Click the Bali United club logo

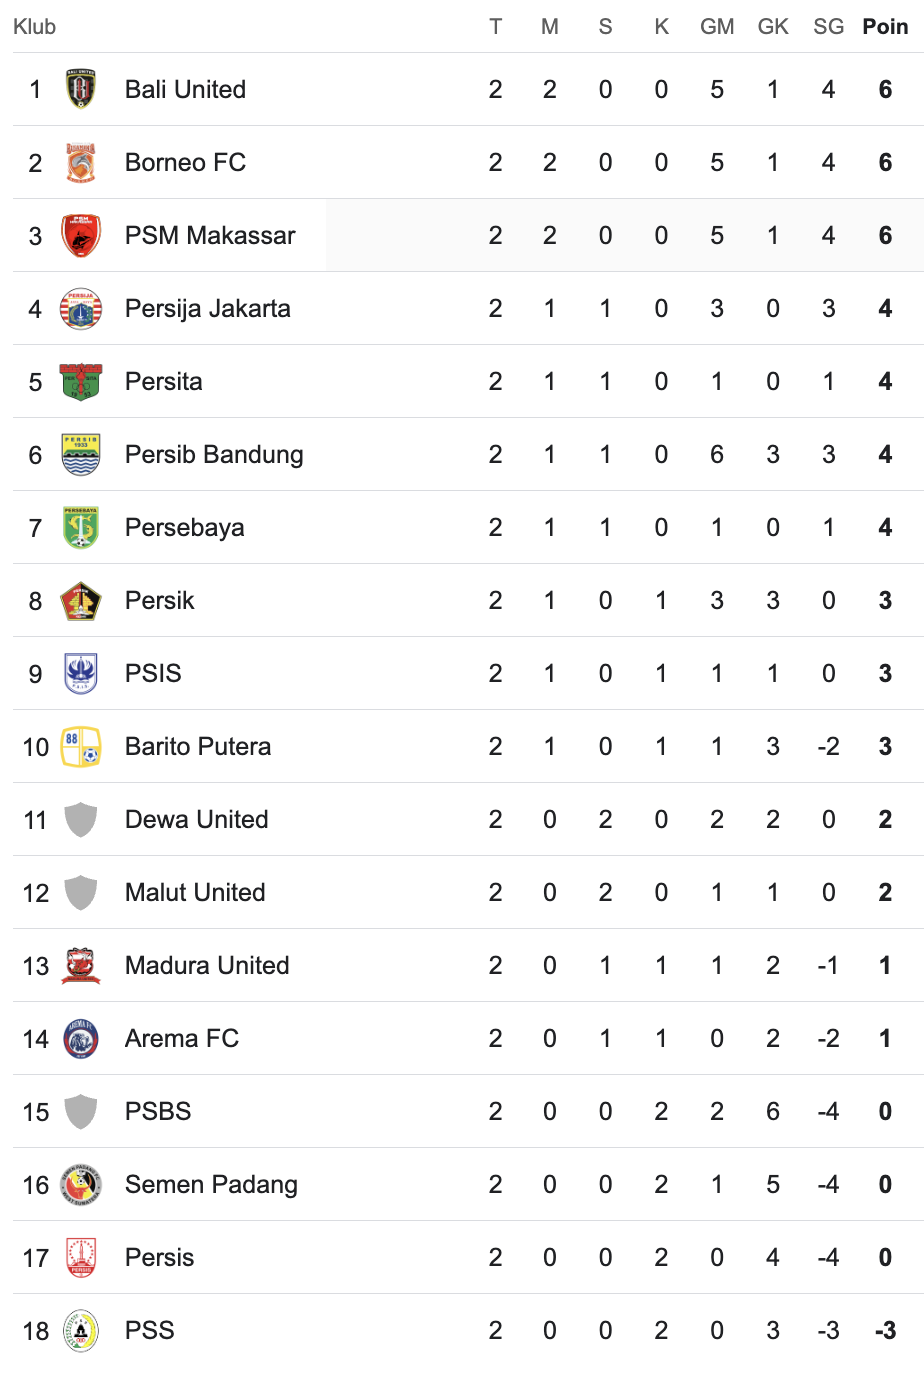point(81,89)
